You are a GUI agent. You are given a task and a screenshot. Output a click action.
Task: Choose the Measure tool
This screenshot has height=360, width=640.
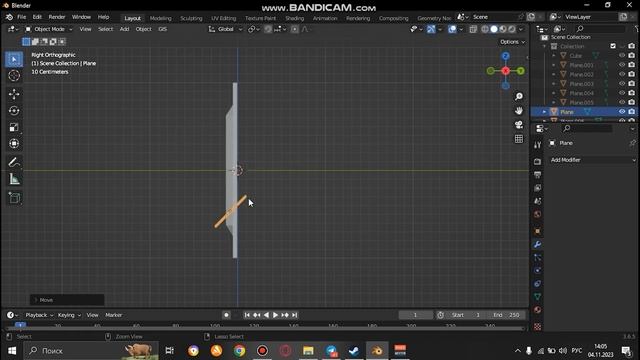pos(14,179)
